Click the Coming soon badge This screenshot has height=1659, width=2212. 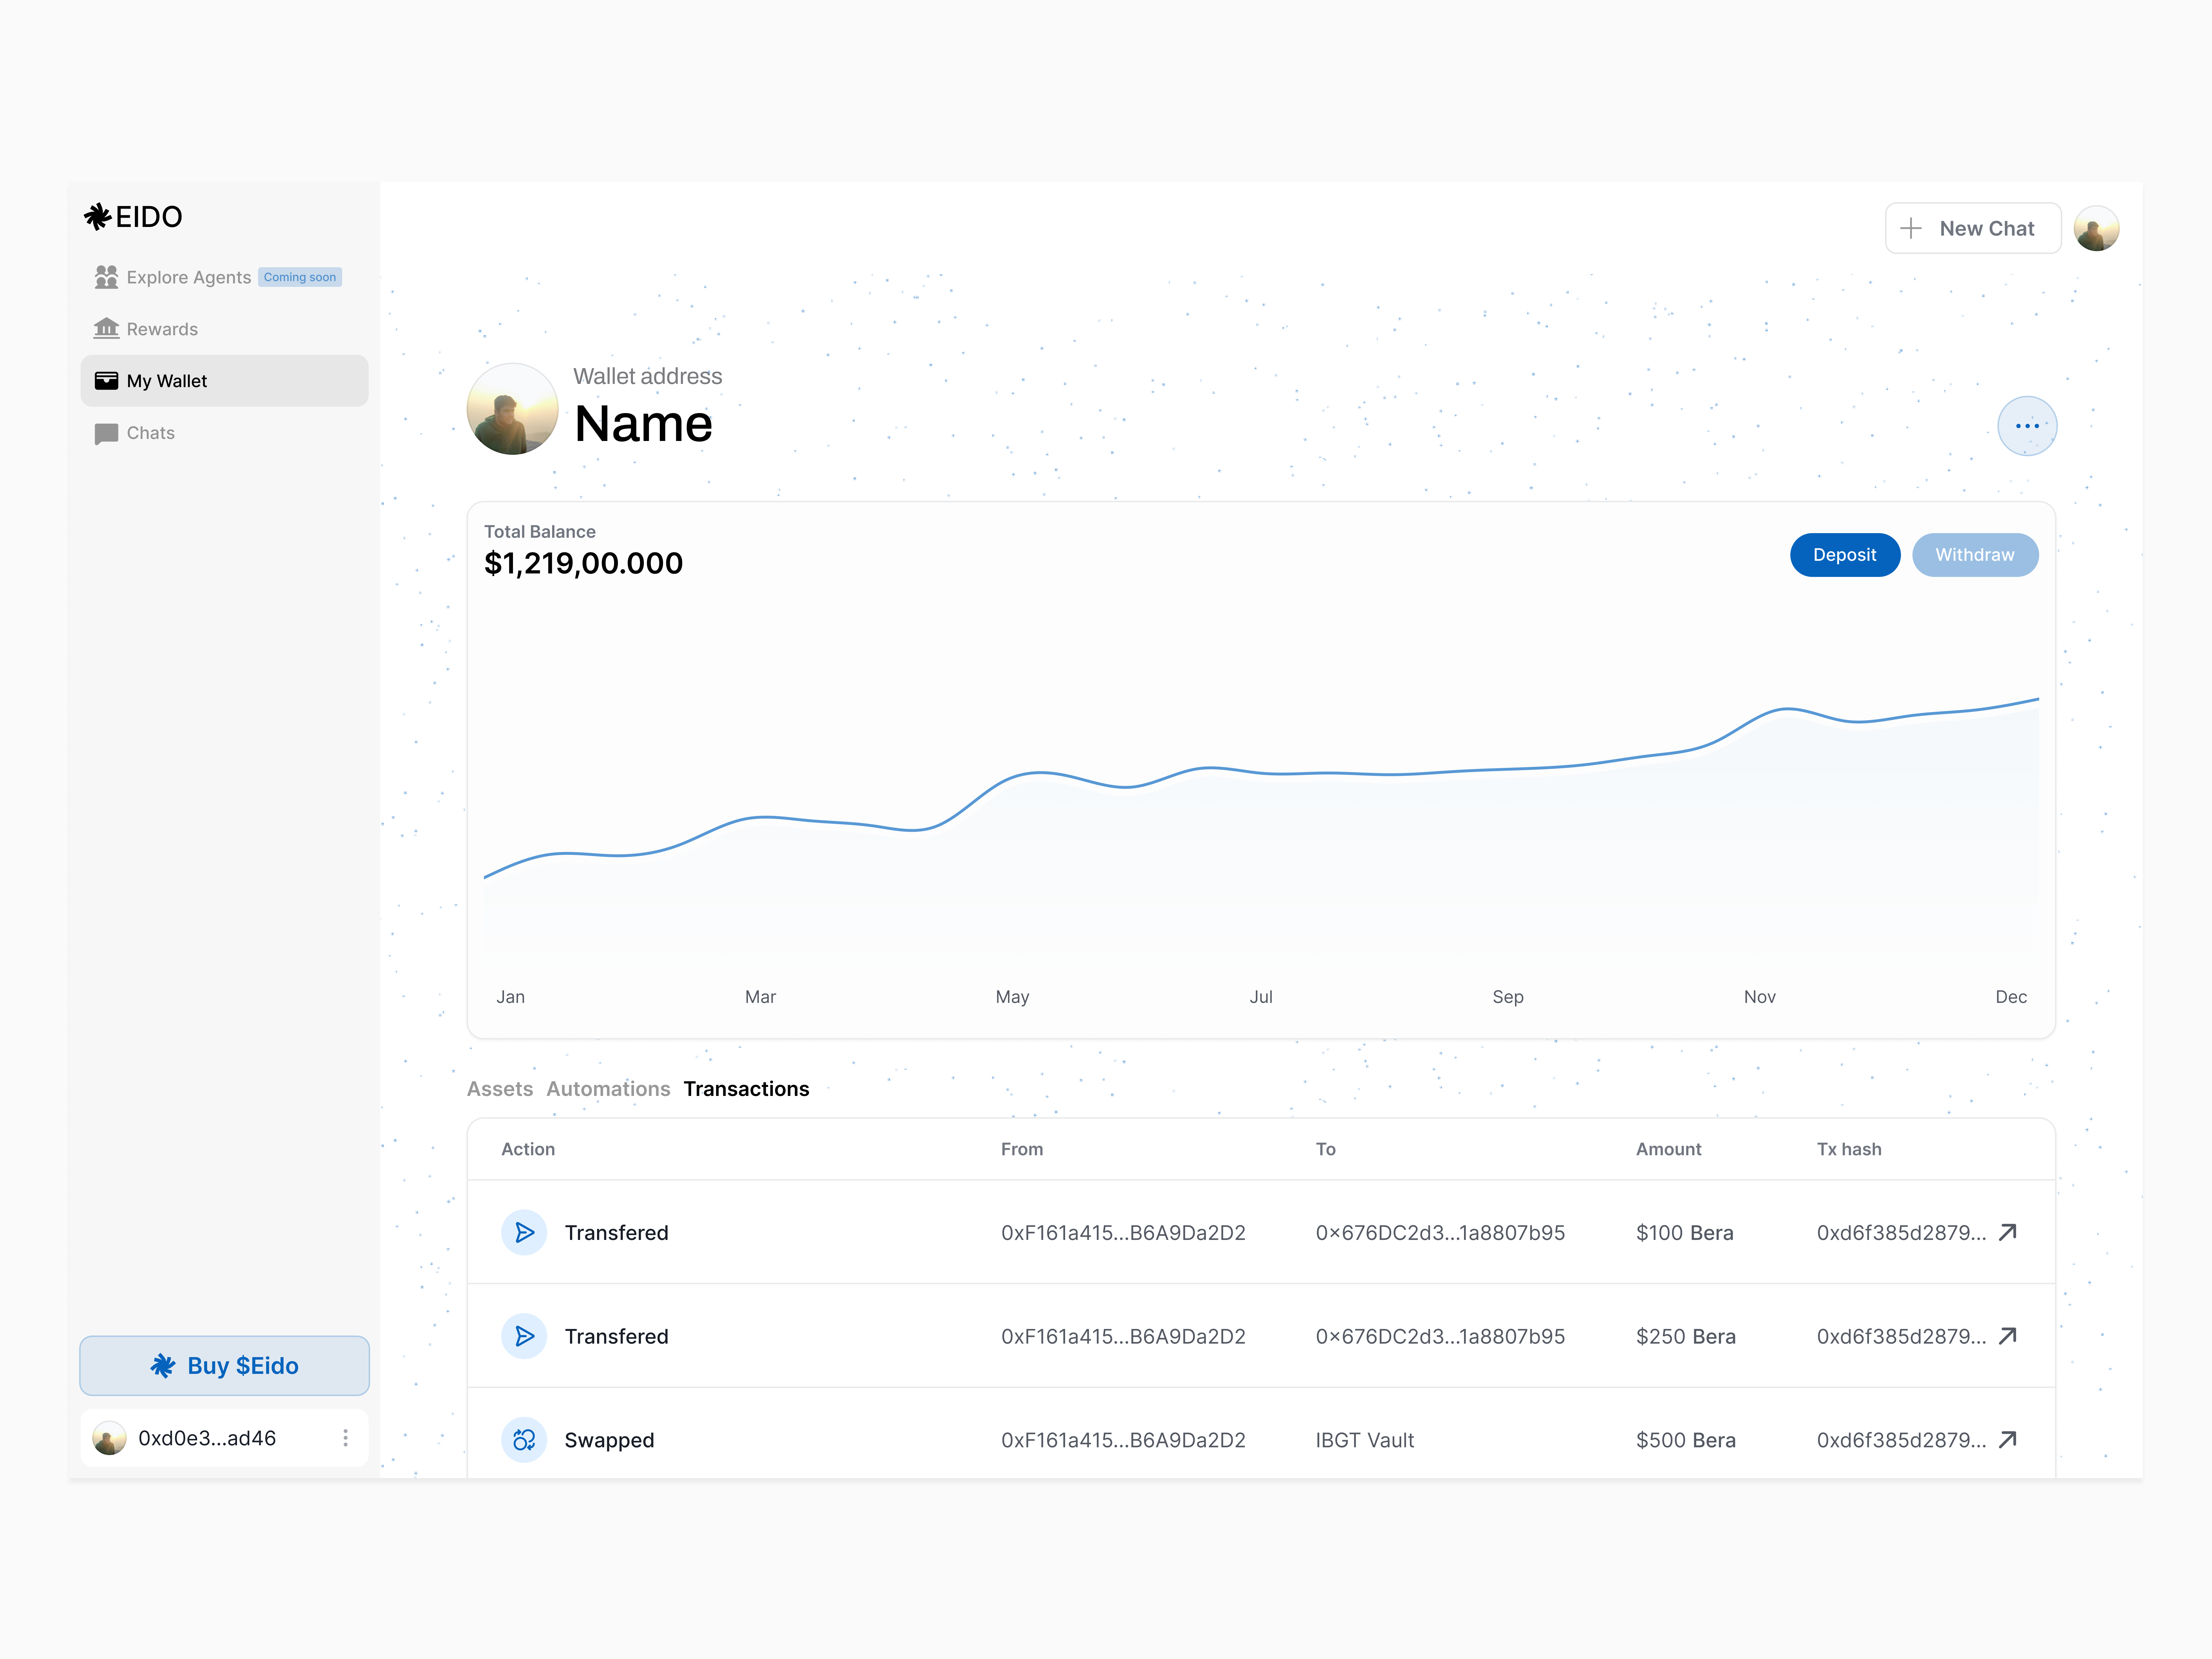[x=300, y=277]
